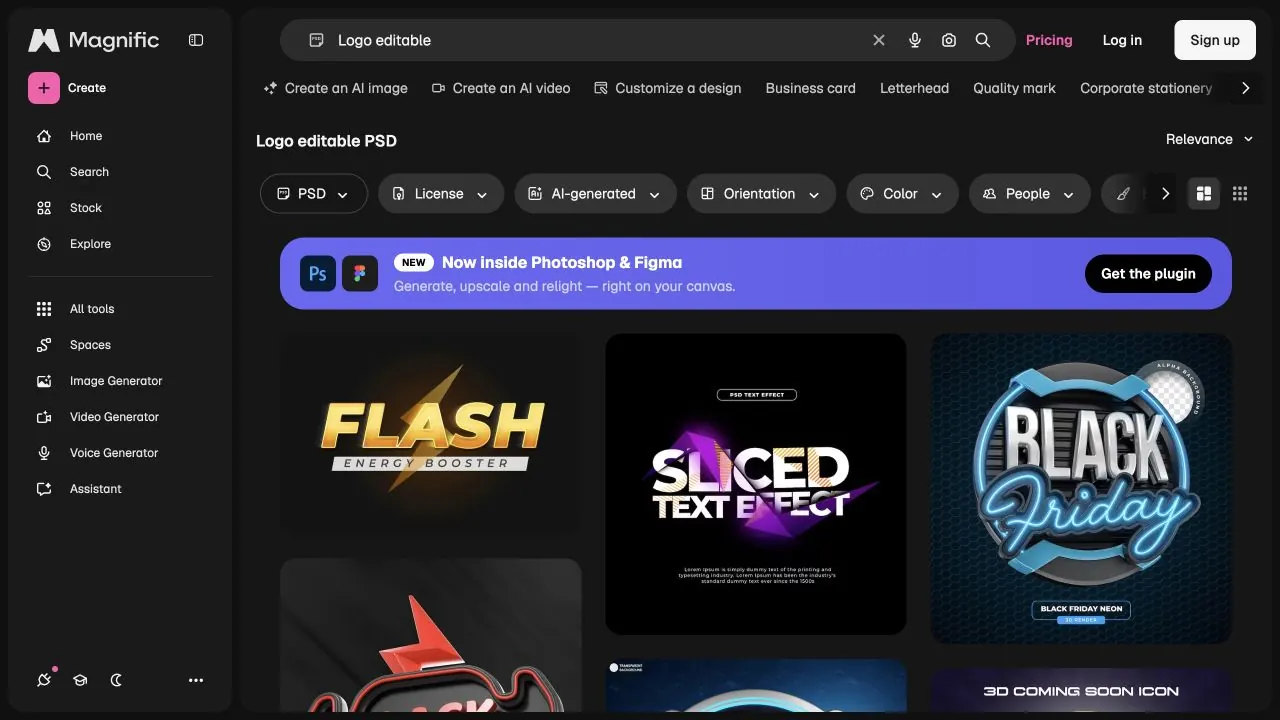Select the Business card suggestion

[x=811, y=88]
